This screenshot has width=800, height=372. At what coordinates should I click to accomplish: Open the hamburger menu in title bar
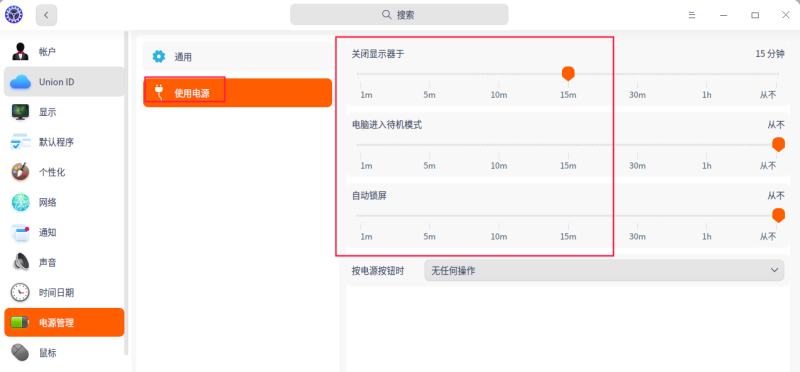(692, 15)
